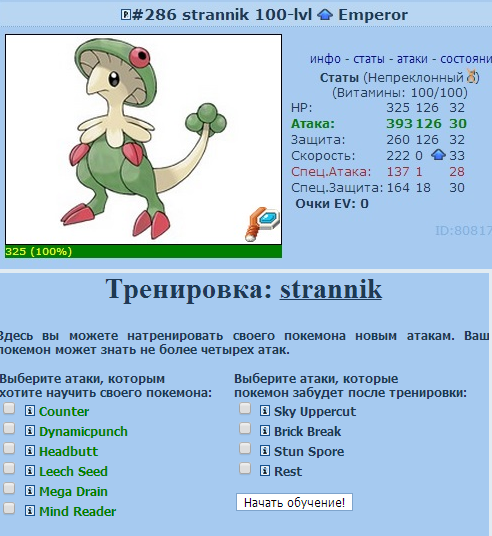Click the Stun Spore attack name
Viewport: 492px width, 536px height.
[309, 452]
